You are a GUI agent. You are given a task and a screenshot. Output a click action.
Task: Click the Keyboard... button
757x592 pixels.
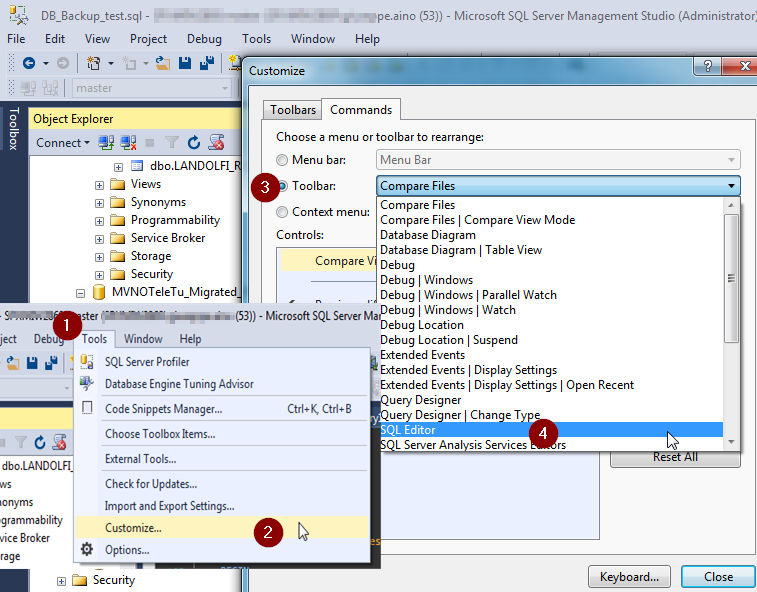[x=629, y=577]
